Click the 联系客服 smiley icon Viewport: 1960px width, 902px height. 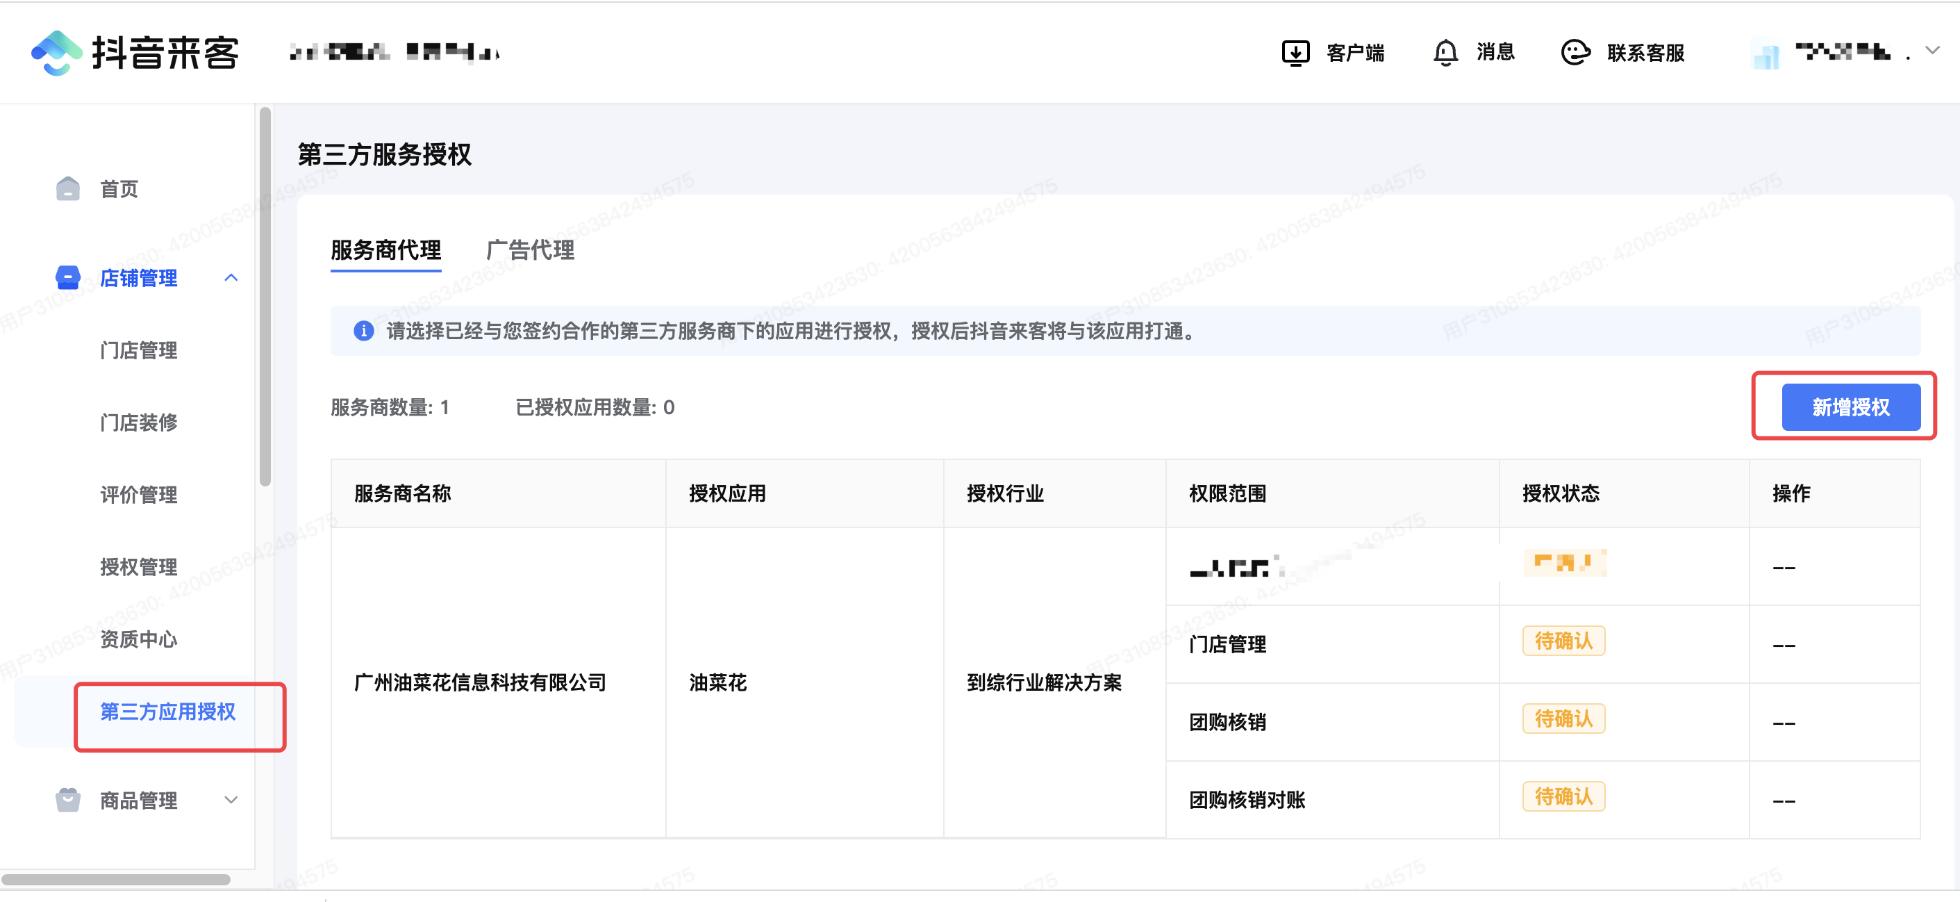[1575, 53]
